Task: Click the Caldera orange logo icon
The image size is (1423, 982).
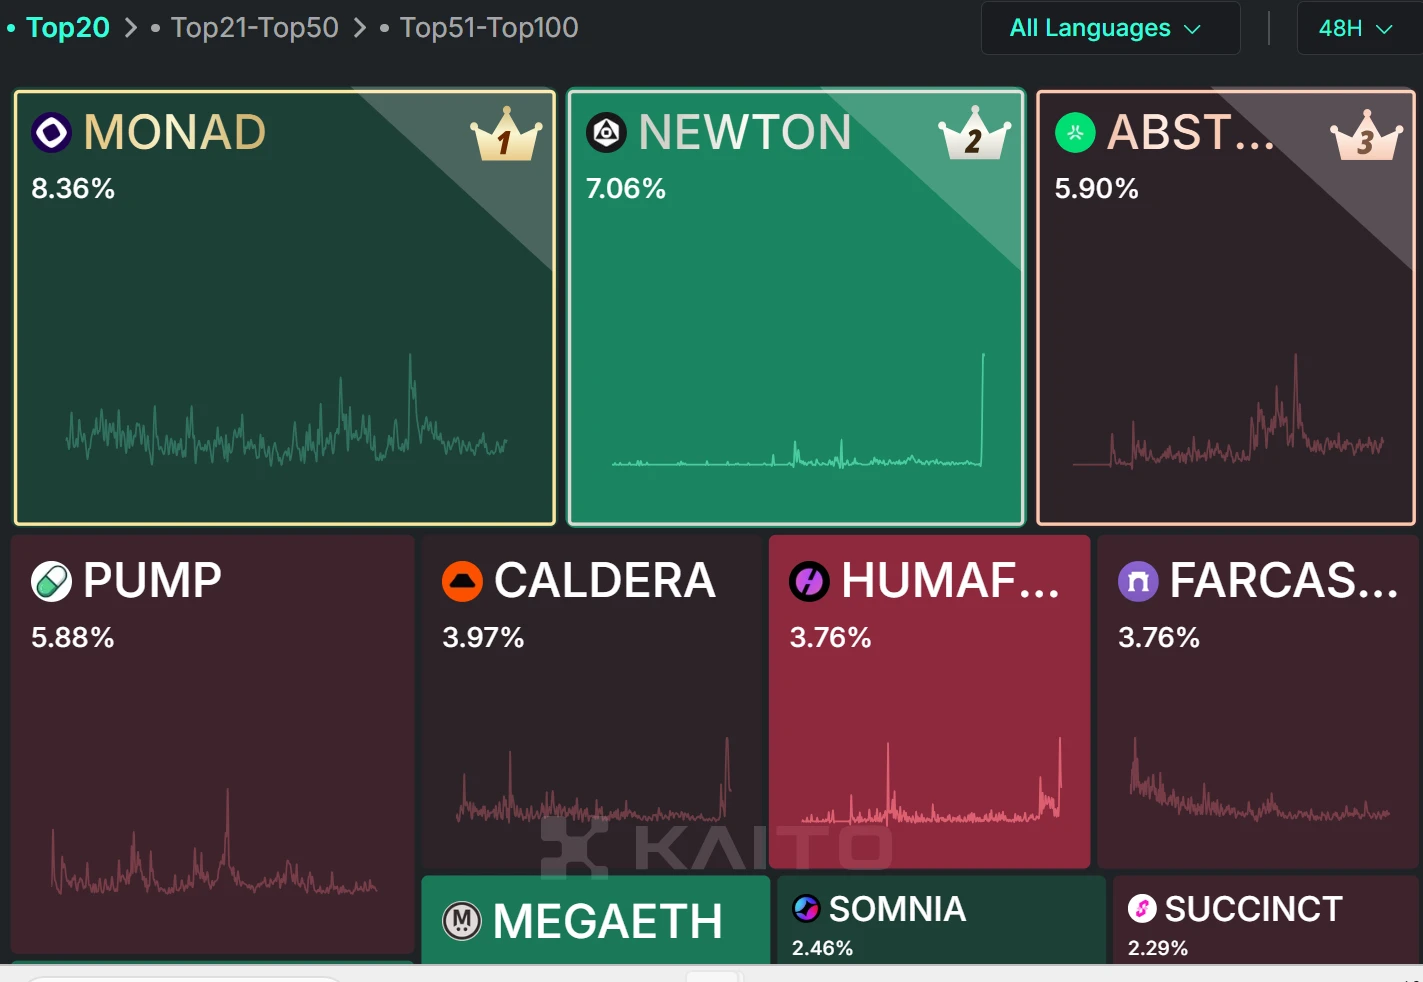Action: (462, 581)
